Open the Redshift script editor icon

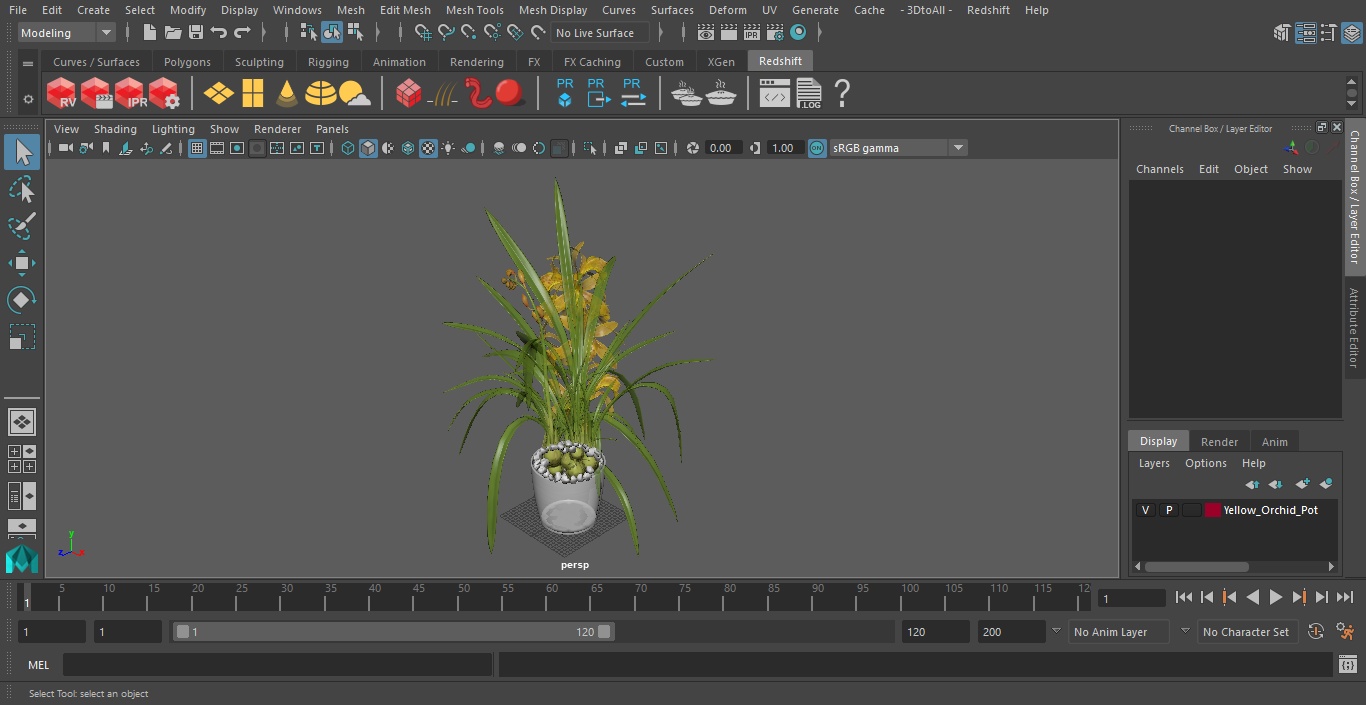pyautogui.click(x=774, y=94)
